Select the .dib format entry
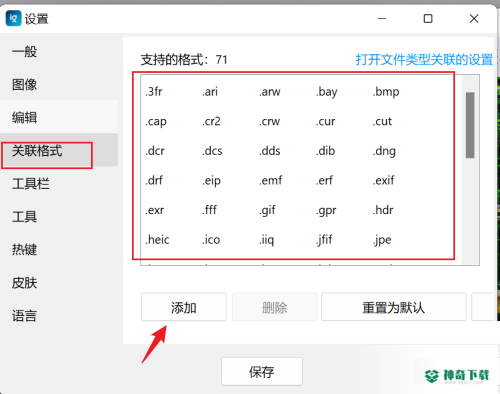500x394 pixels. 325,151
